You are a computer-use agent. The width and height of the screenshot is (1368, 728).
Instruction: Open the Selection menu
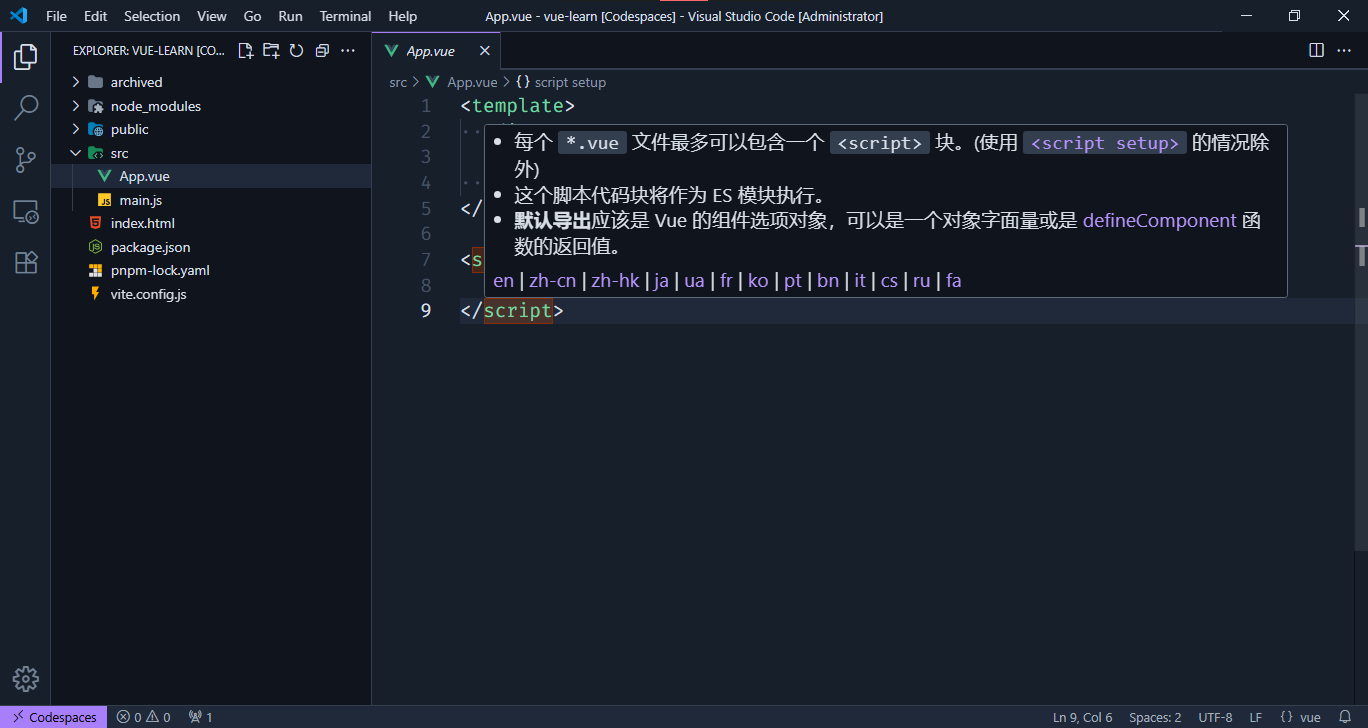152,16
